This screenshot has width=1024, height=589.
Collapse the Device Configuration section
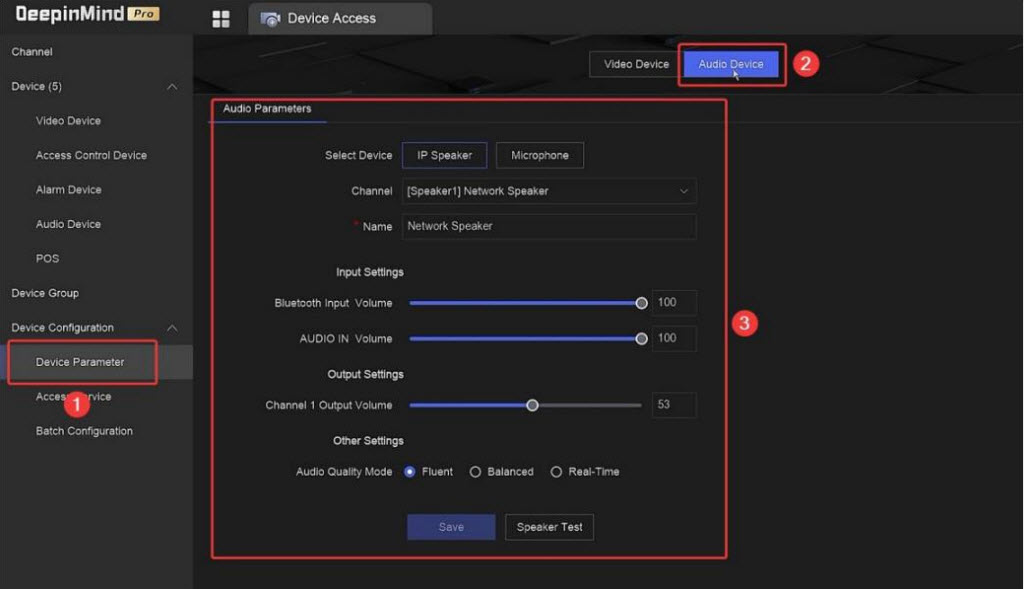[172, 328]
